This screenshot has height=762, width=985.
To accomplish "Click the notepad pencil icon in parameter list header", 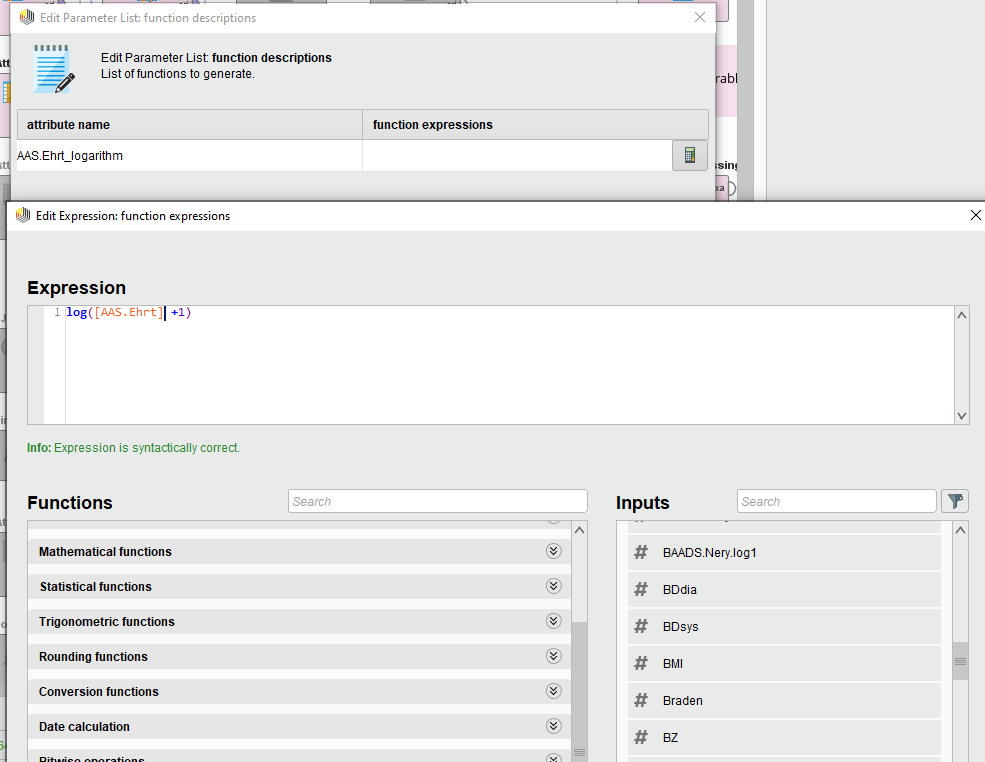I will tap(54, 69).
